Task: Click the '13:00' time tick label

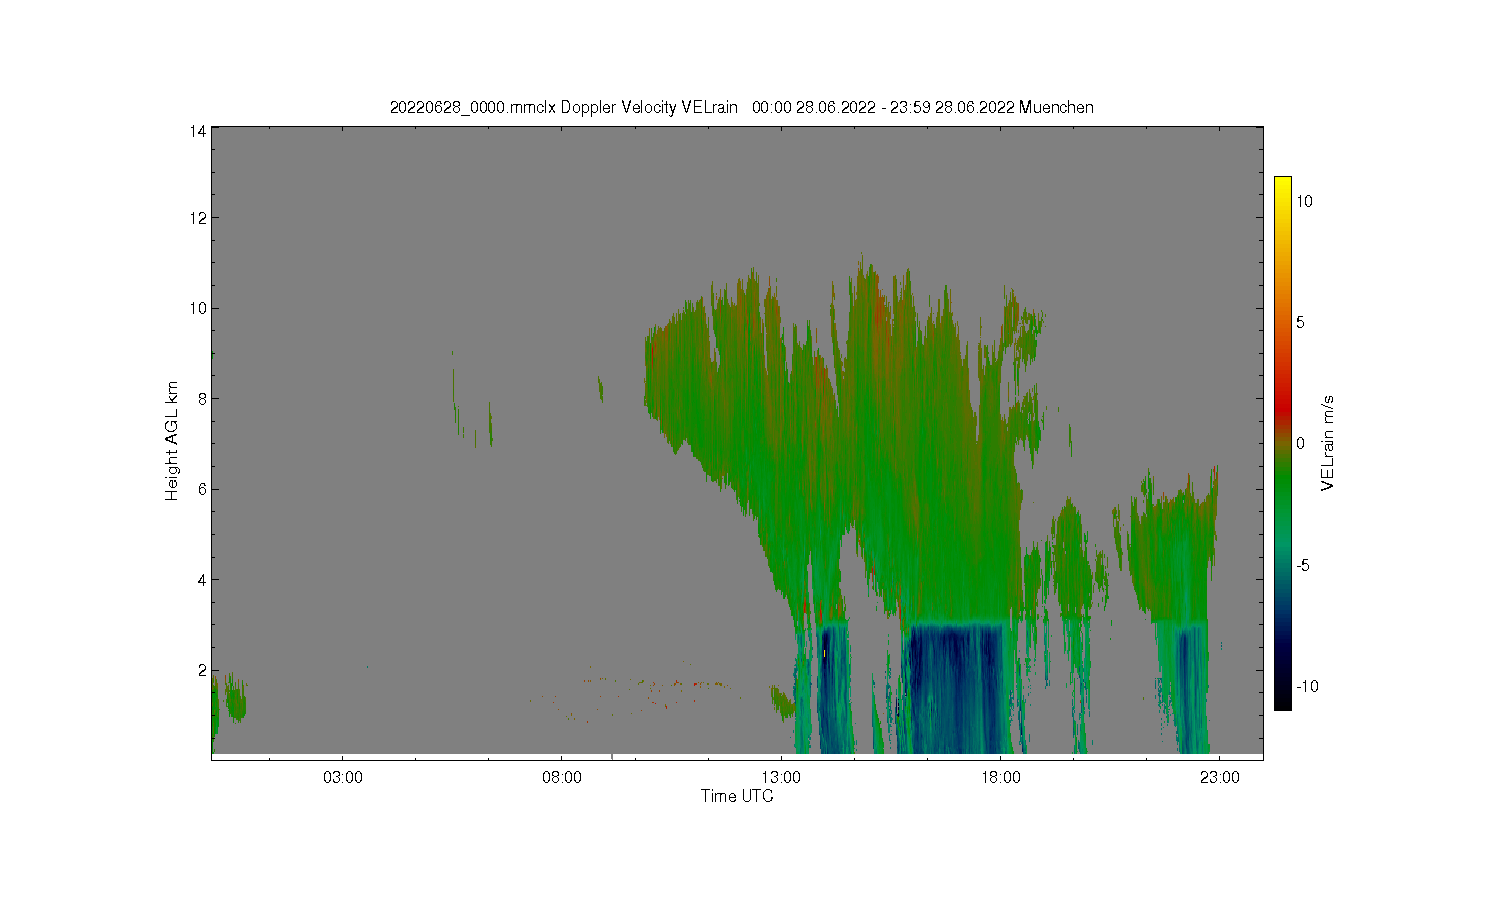Action: pos(781,778)
